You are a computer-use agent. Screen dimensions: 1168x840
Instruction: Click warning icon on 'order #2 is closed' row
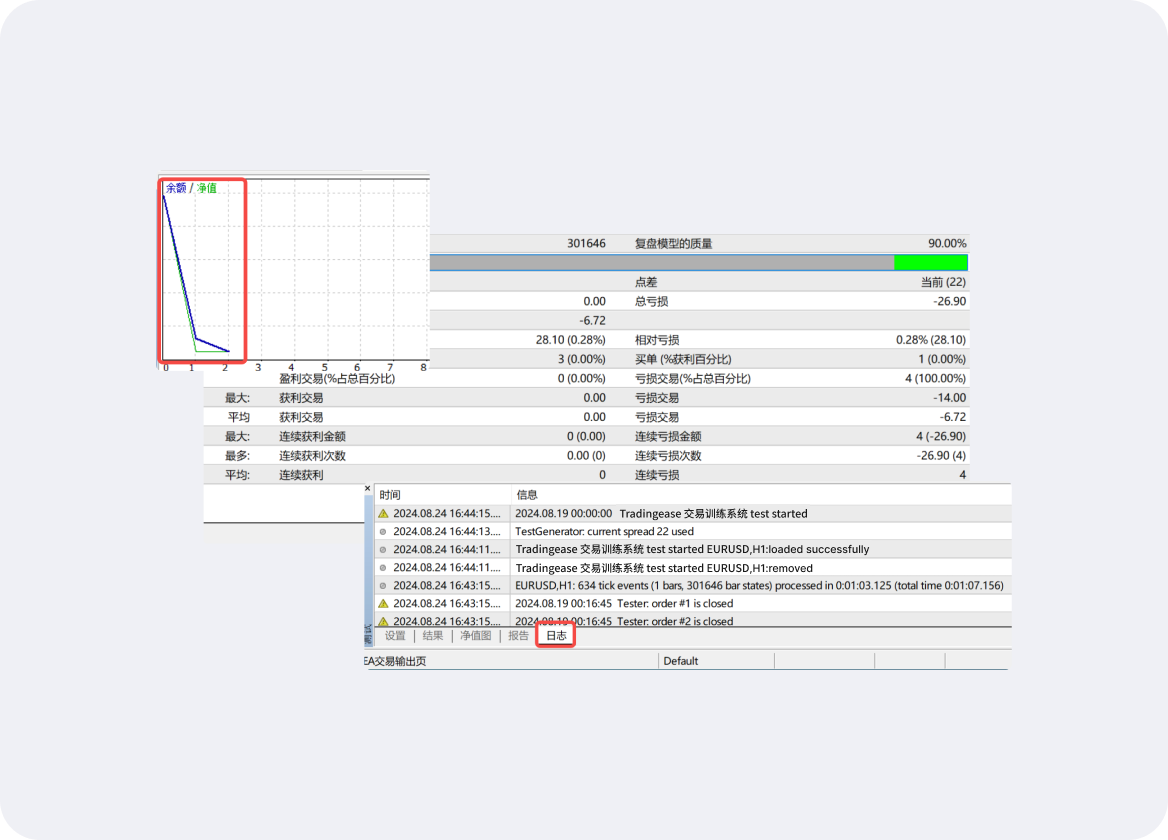383,621
